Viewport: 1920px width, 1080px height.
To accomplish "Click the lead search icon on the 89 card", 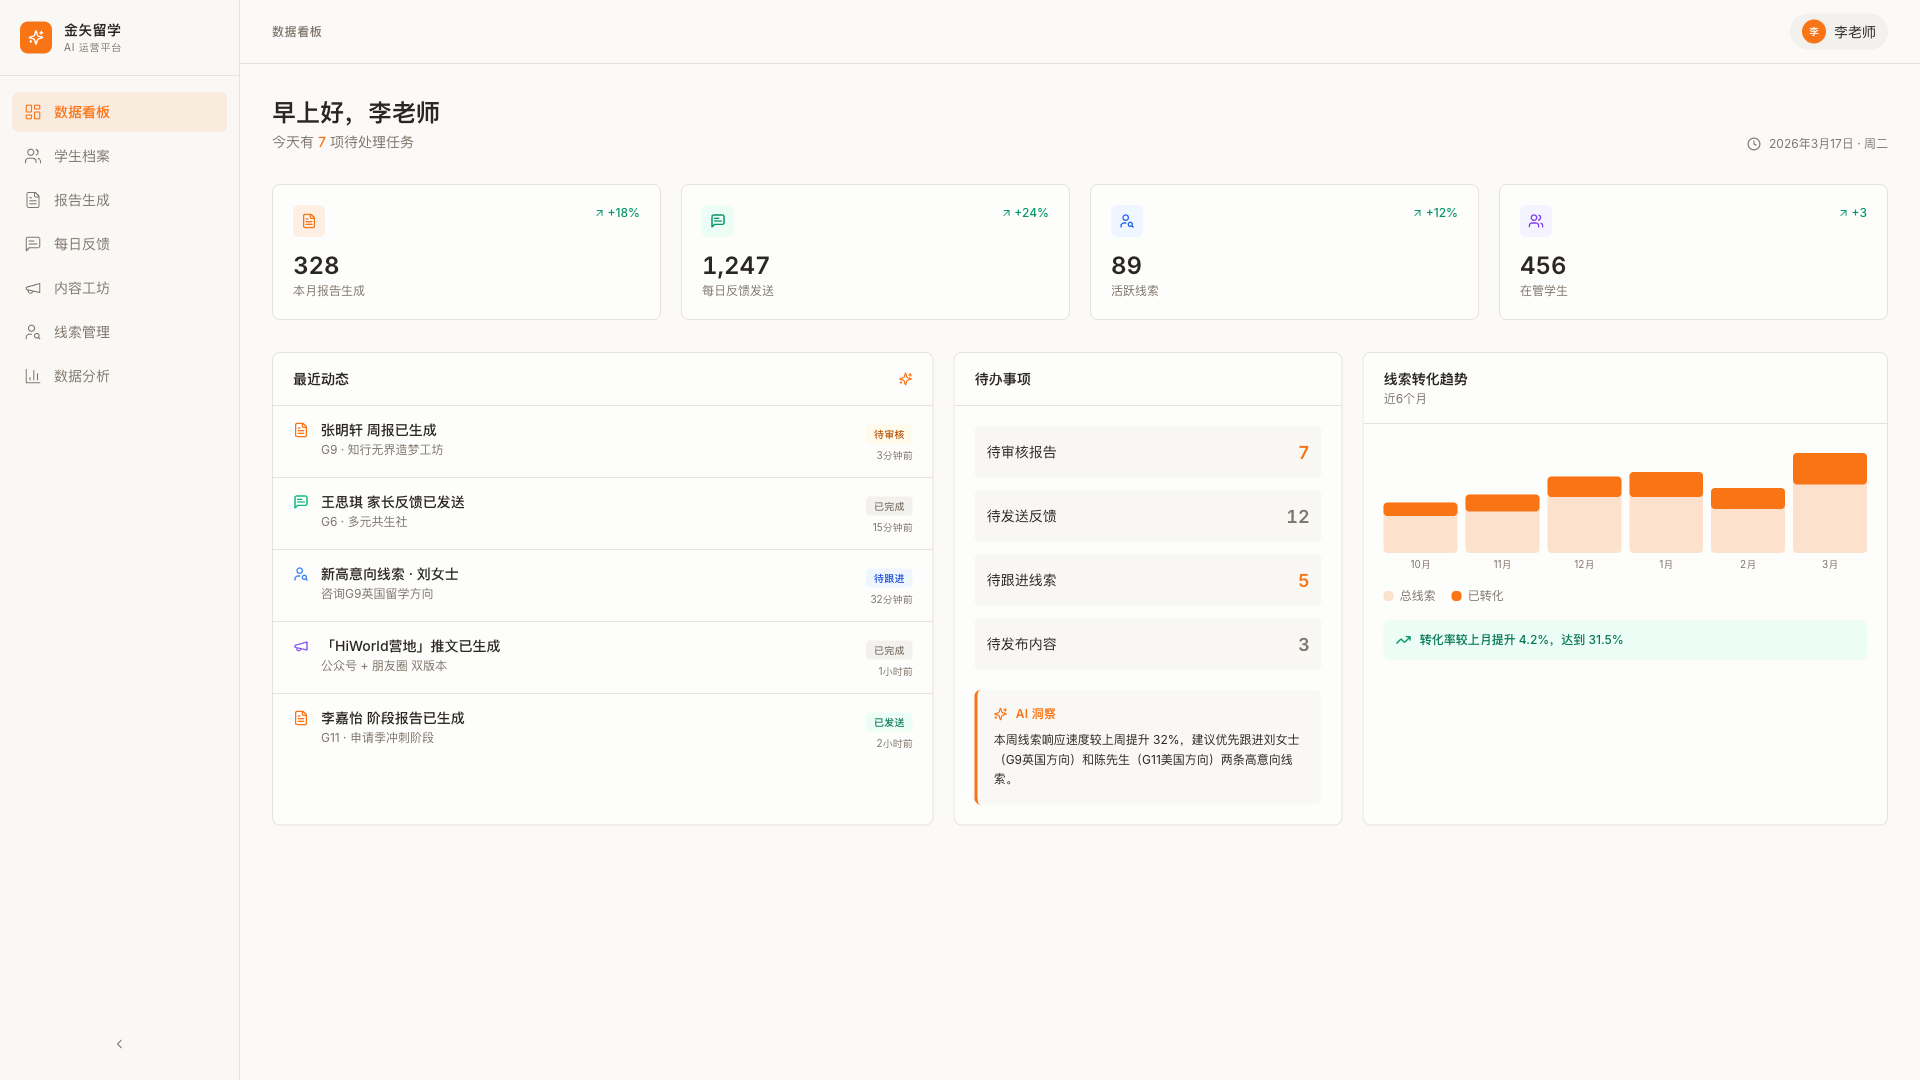I will [1127, 221].
